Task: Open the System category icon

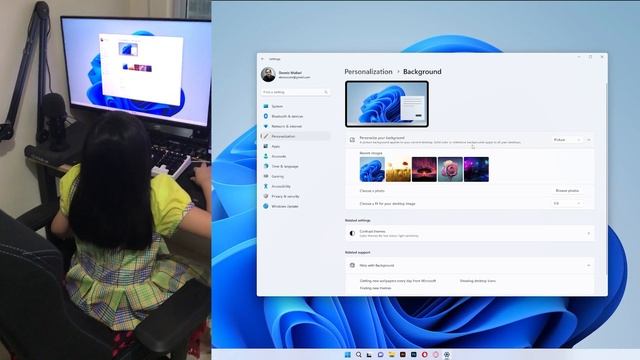Action: (x=266, y=106)
